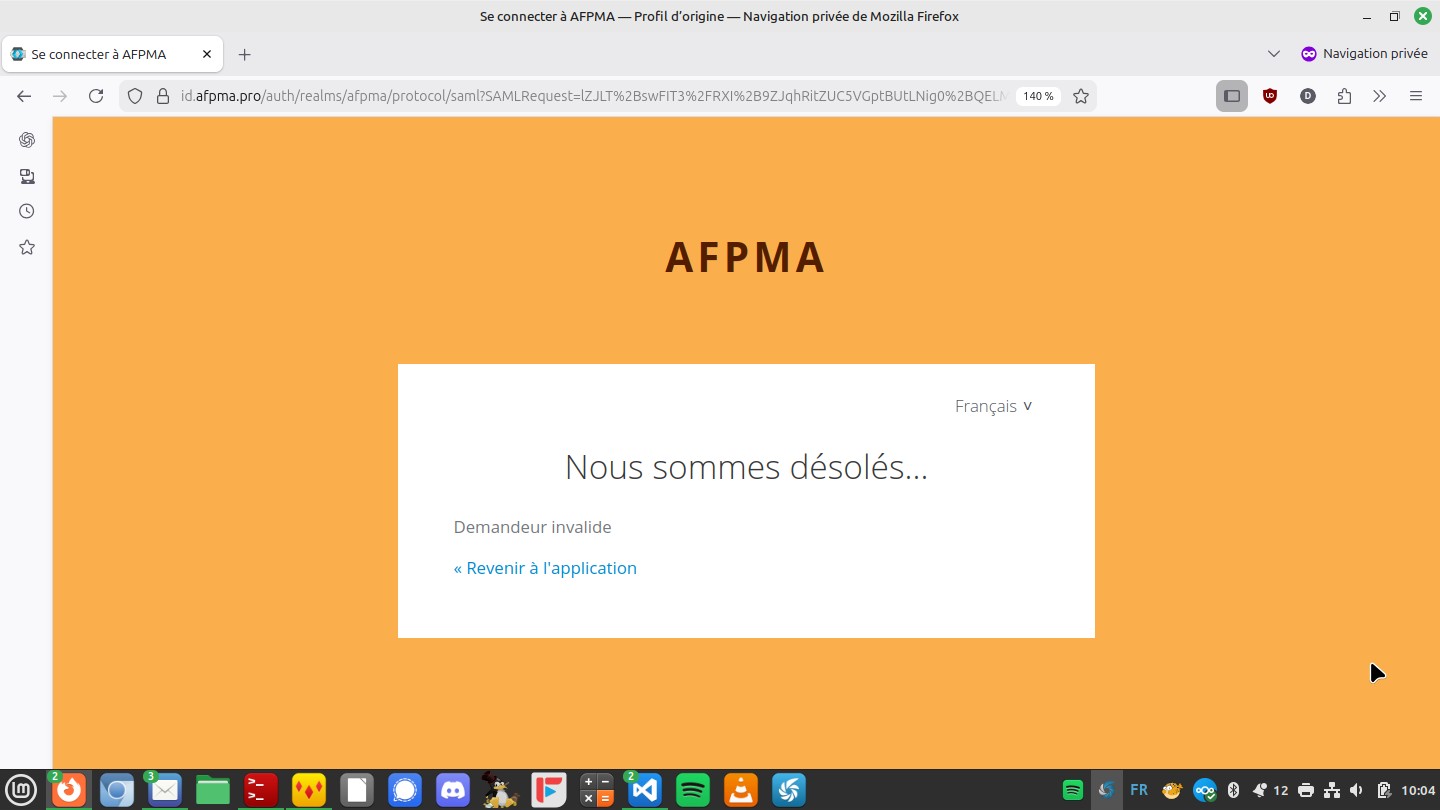Show more tools via the overflow chevron

[x=1380, y=96]
